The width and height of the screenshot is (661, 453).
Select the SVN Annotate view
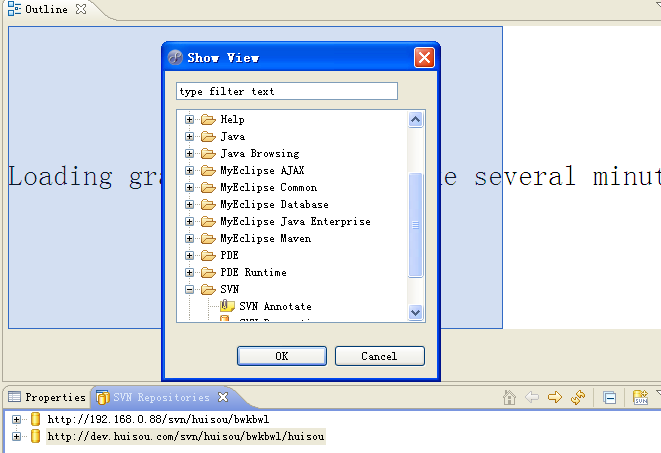[275, 306]
